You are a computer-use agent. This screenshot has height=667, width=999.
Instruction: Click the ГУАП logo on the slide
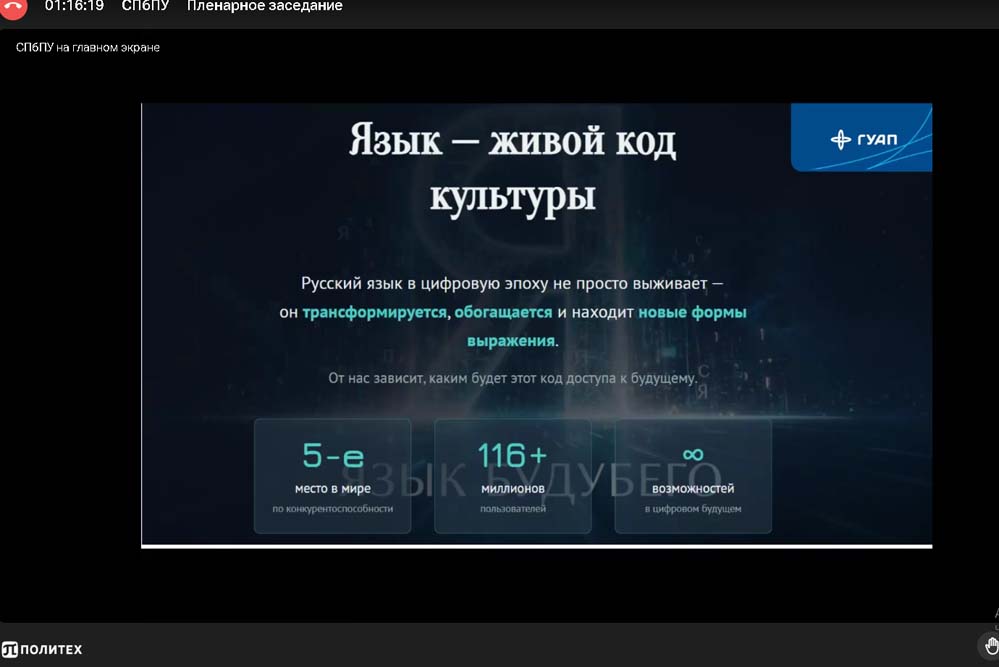pos(862,139)
